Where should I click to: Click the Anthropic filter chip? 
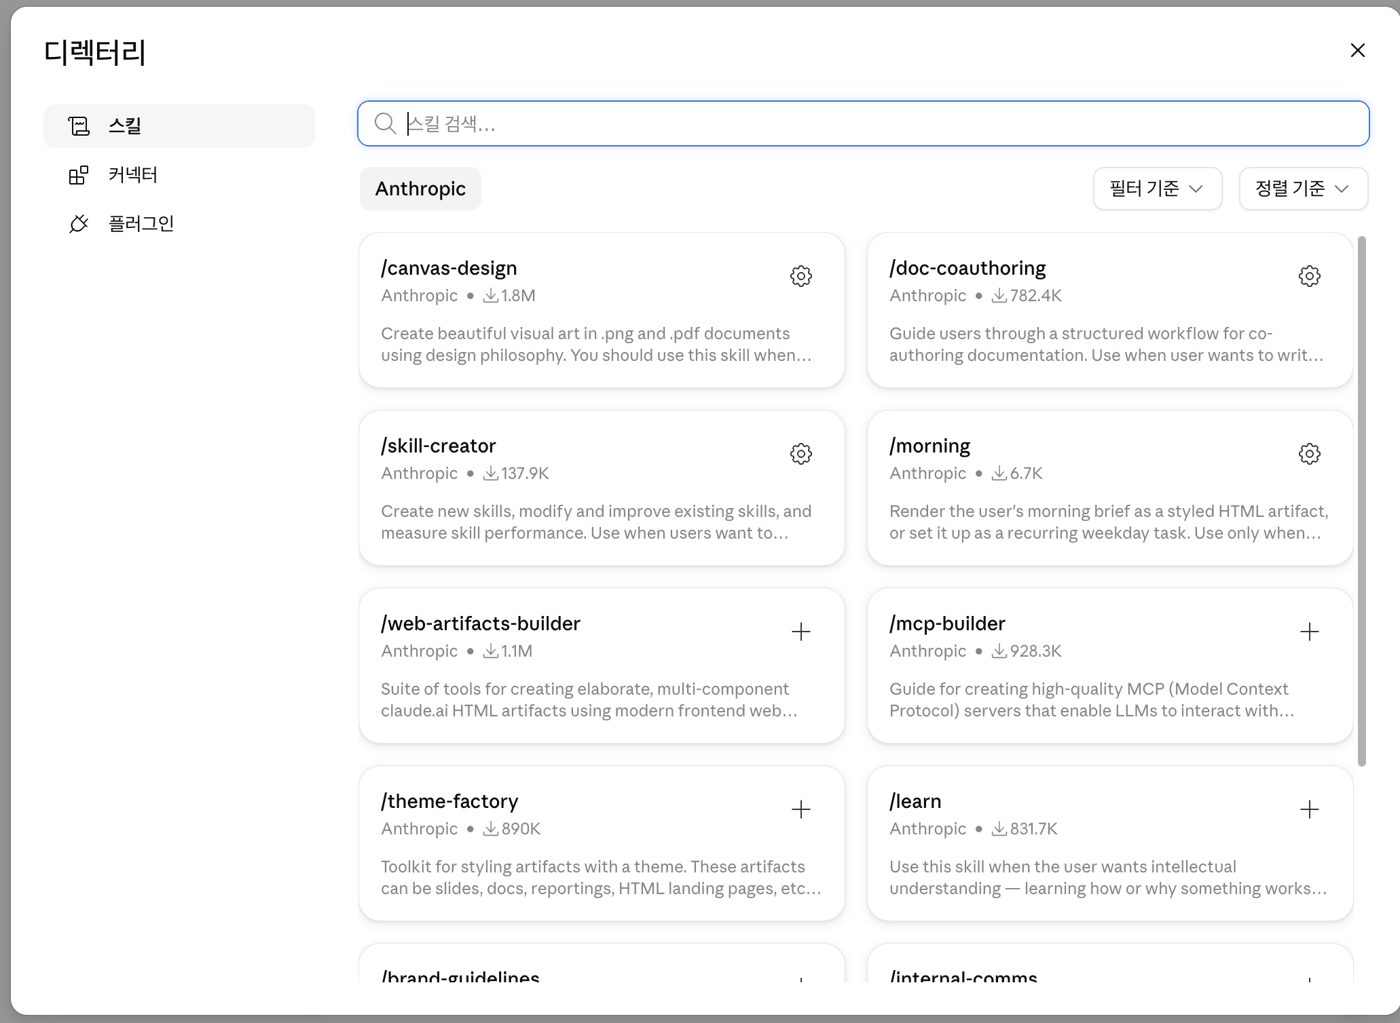pyautogui.click(x=420, y=189)
